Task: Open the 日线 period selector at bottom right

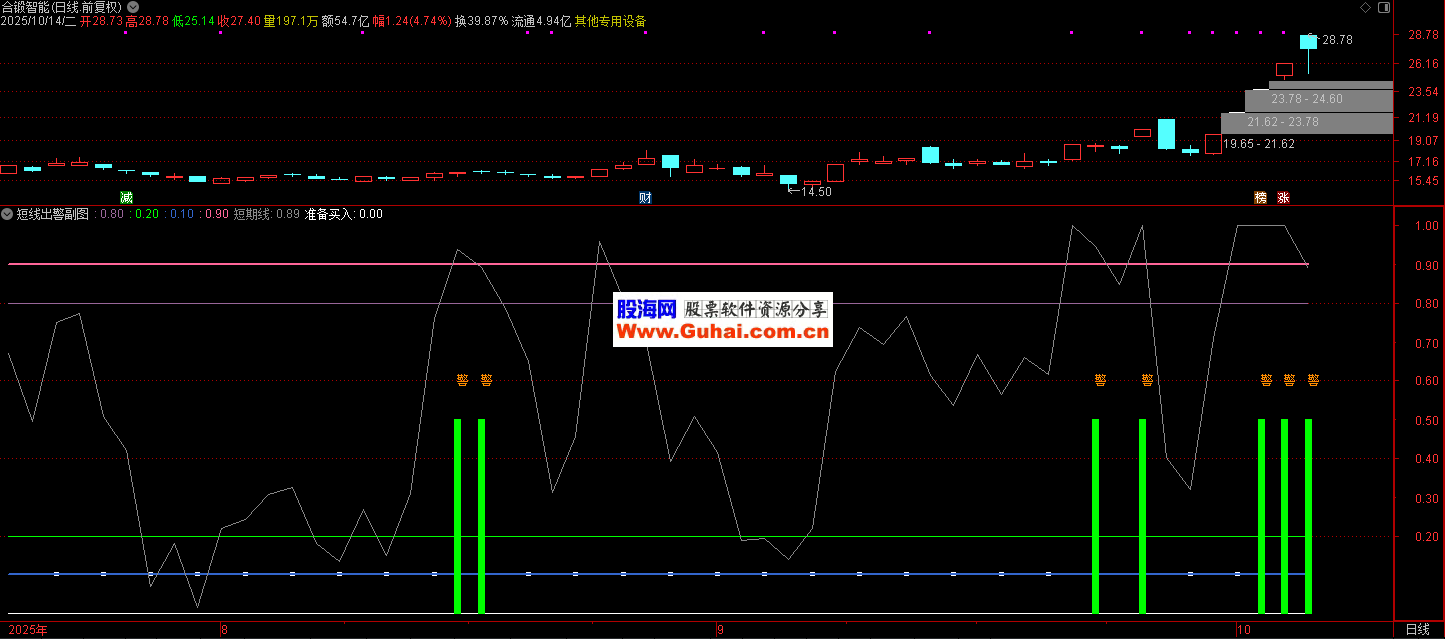Action: (1417, 629)
